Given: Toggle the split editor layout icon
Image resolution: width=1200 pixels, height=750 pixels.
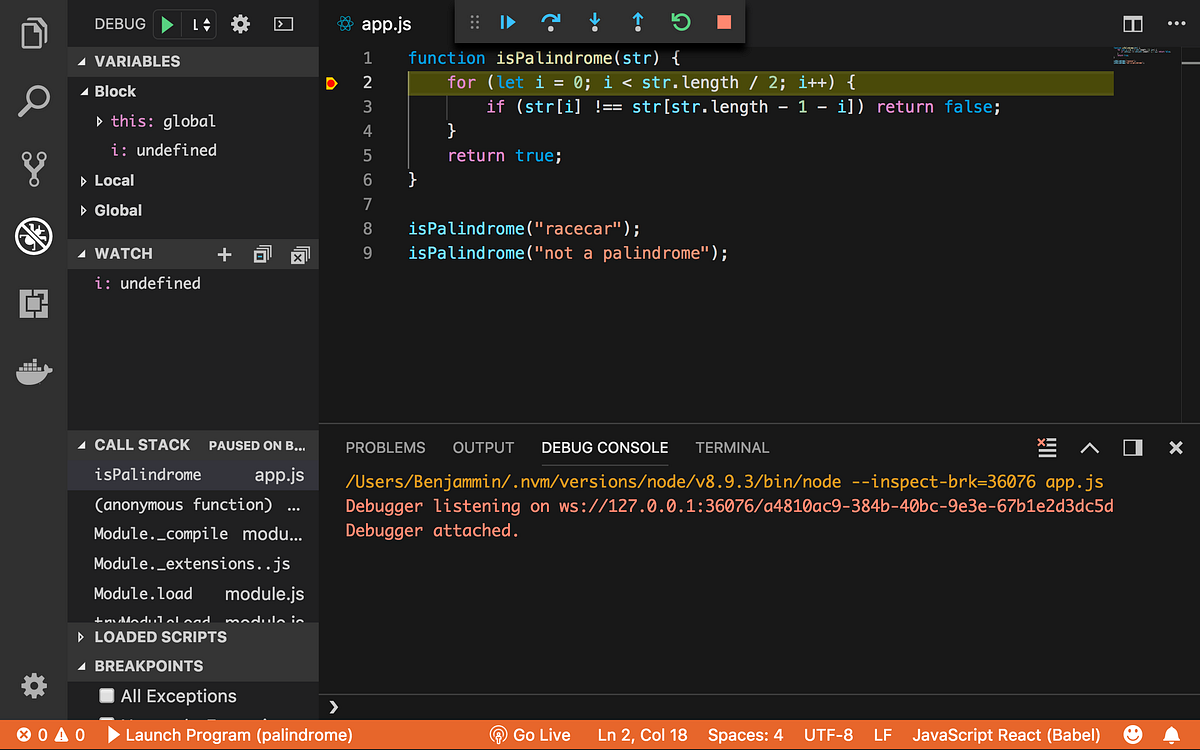Looking at the screenshot, I should point(1132,24).
